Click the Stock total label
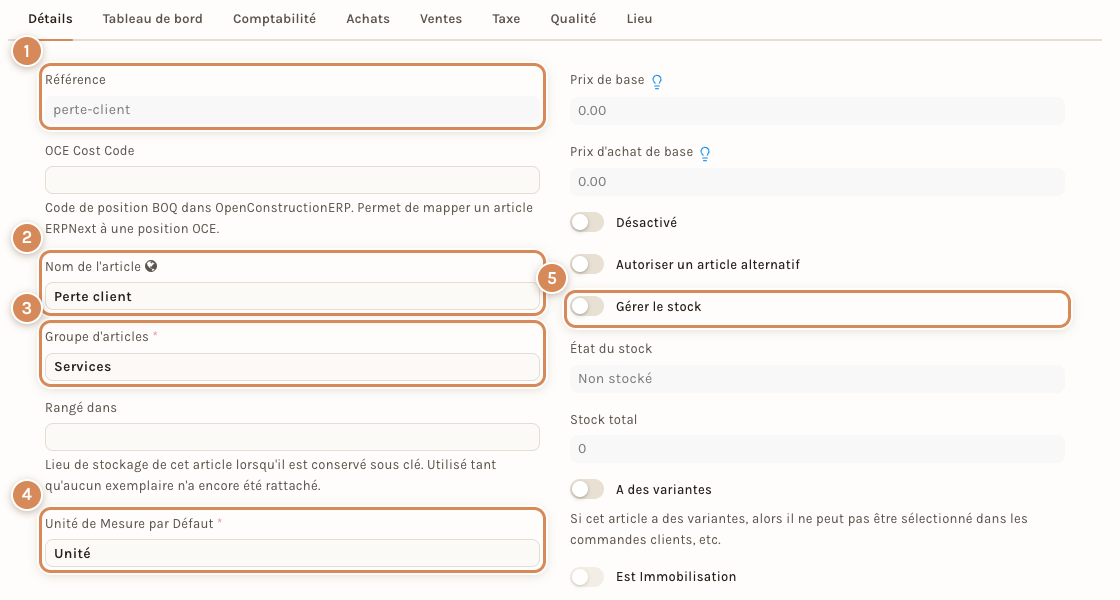1120x600 pixels. (x=604, y=419)
